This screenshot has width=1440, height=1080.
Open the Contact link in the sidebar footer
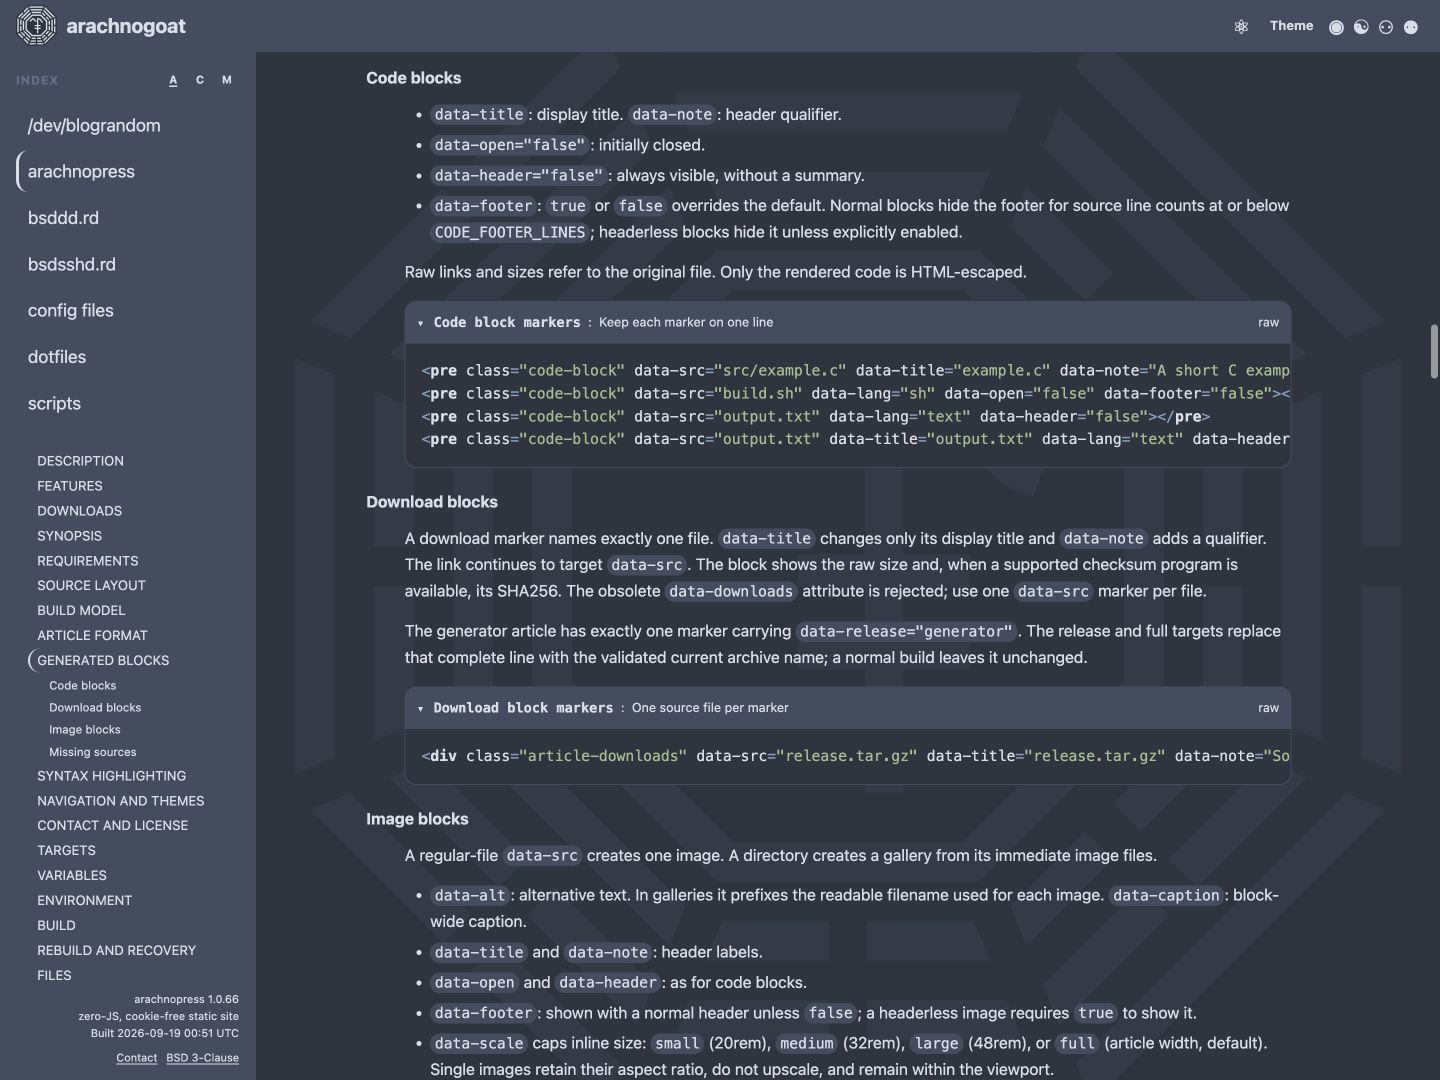point(136,1058)
